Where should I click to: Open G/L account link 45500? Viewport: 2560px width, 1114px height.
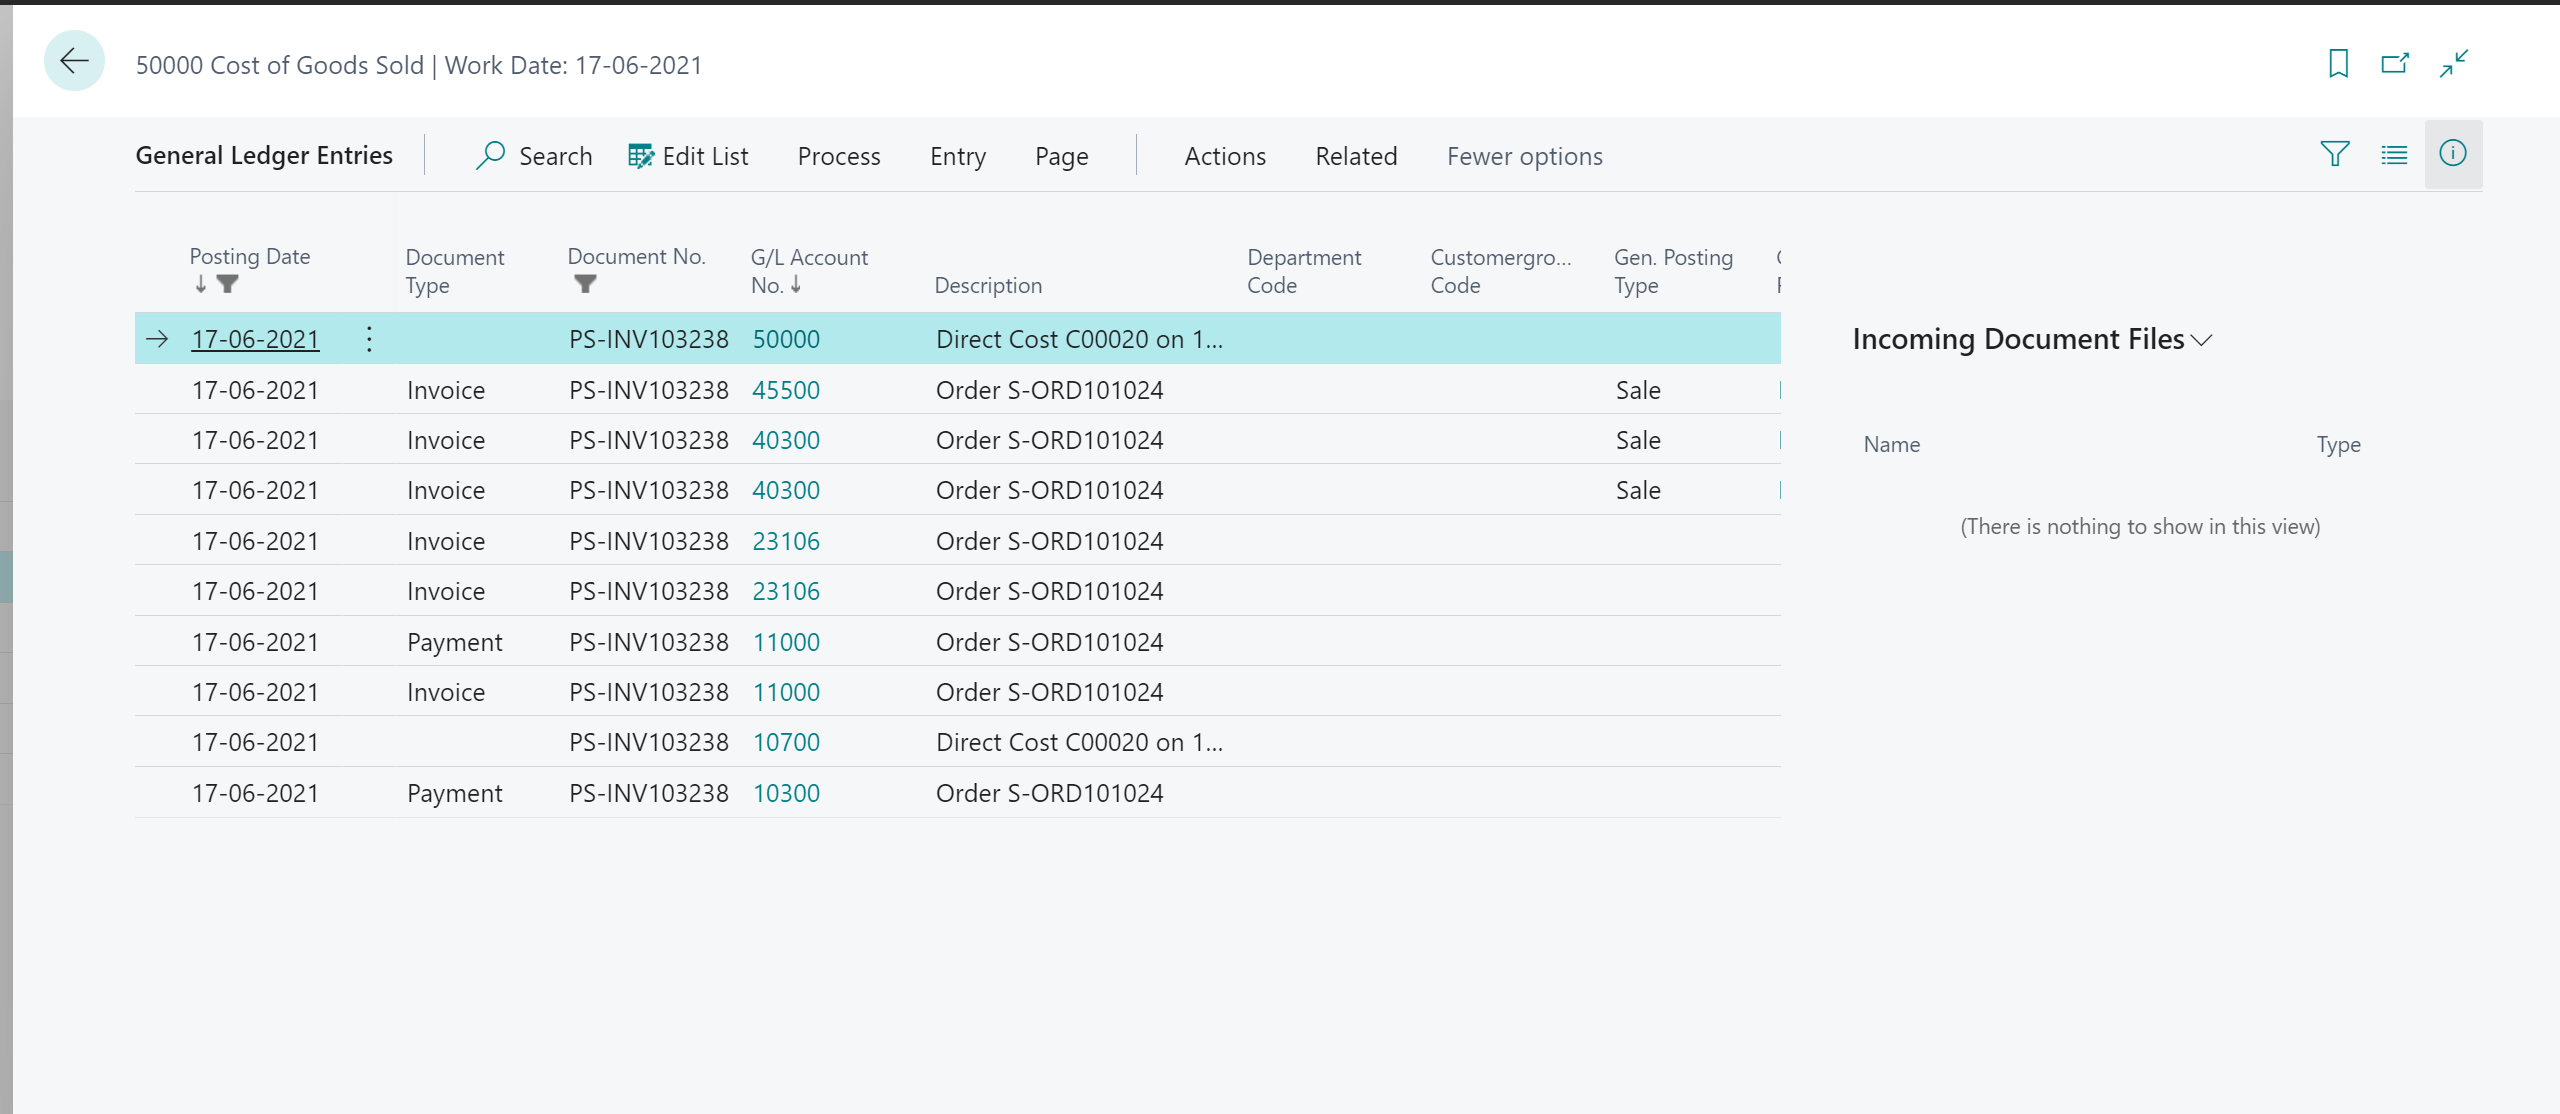coord(786,390)
